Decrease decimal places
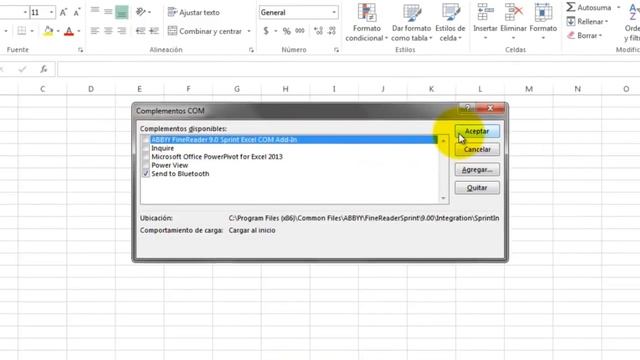The width and height of the screenshot is (640, 360). tap(332, 31)
